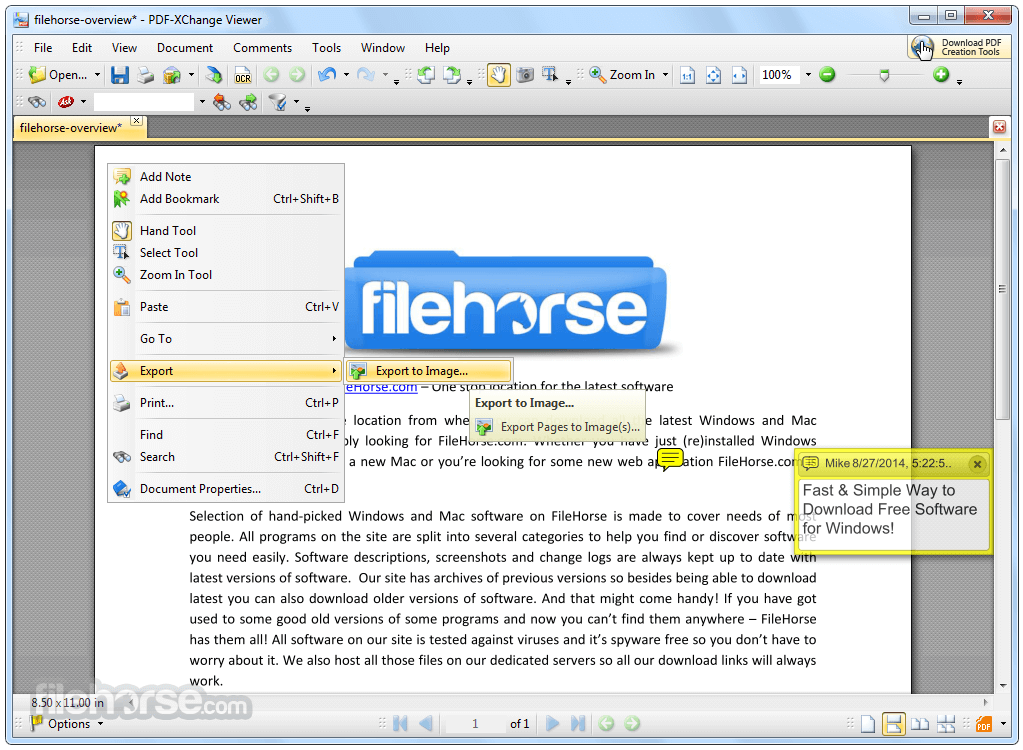Click the vertical scrollbar thumb
The image size is (1023, 750).
coord(1003,289)
